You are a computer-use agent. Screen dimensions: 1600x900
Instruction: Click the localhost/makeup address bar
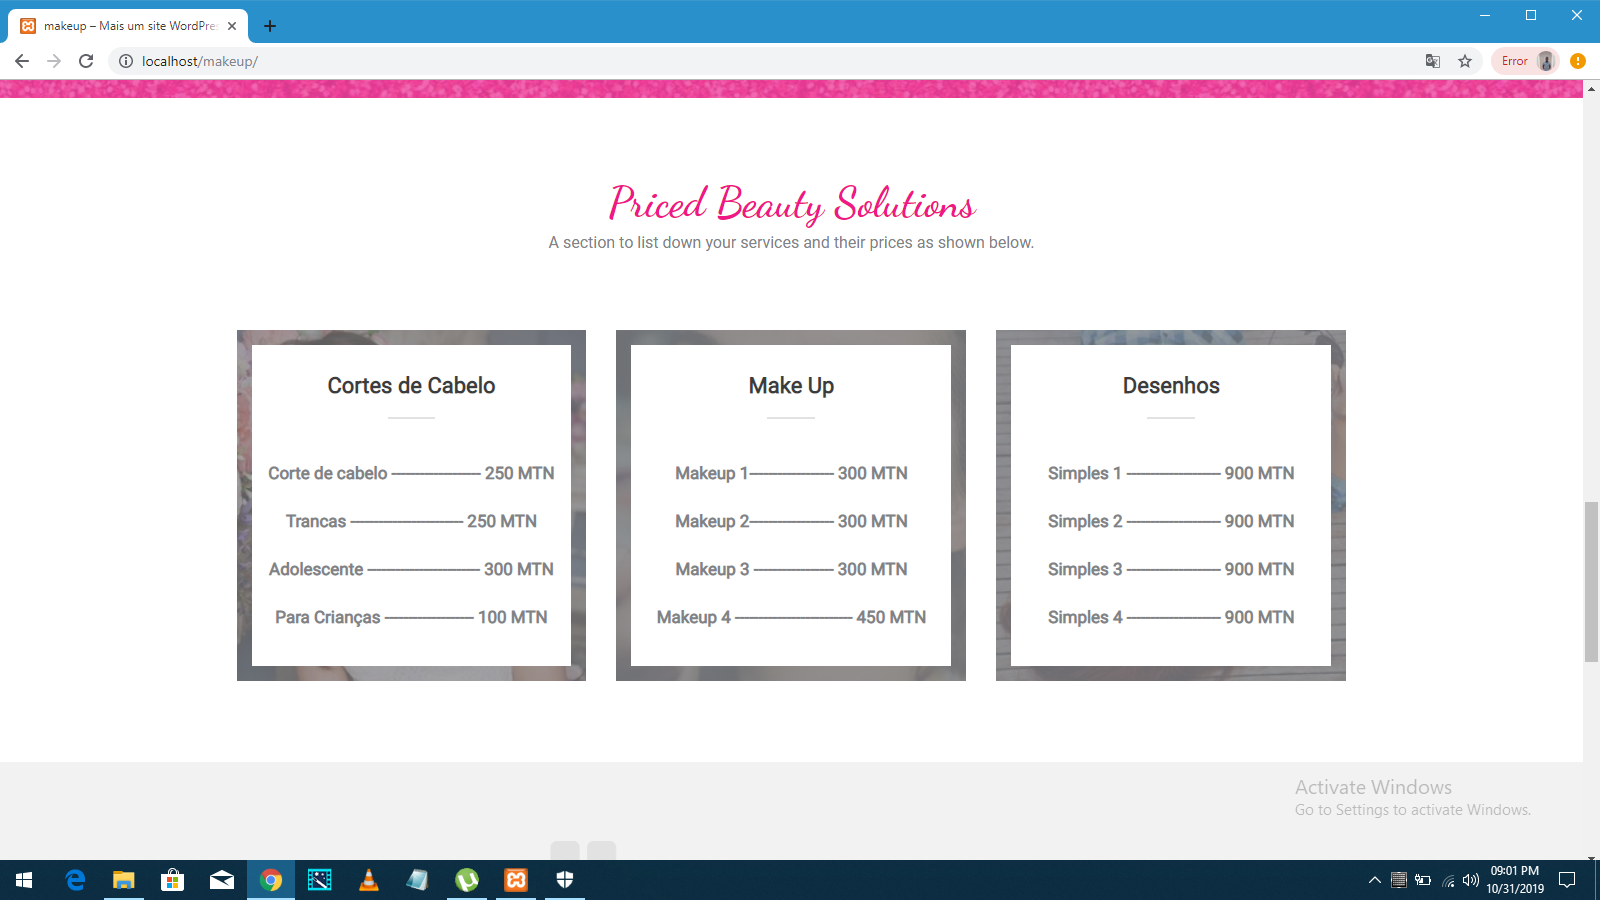coord(700,61)
